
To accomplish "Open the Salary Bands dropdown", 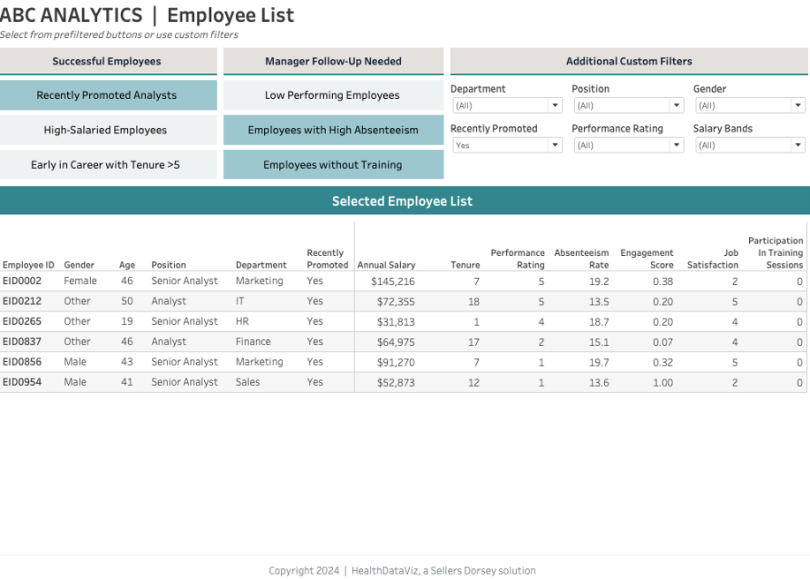I will [749, 146].
